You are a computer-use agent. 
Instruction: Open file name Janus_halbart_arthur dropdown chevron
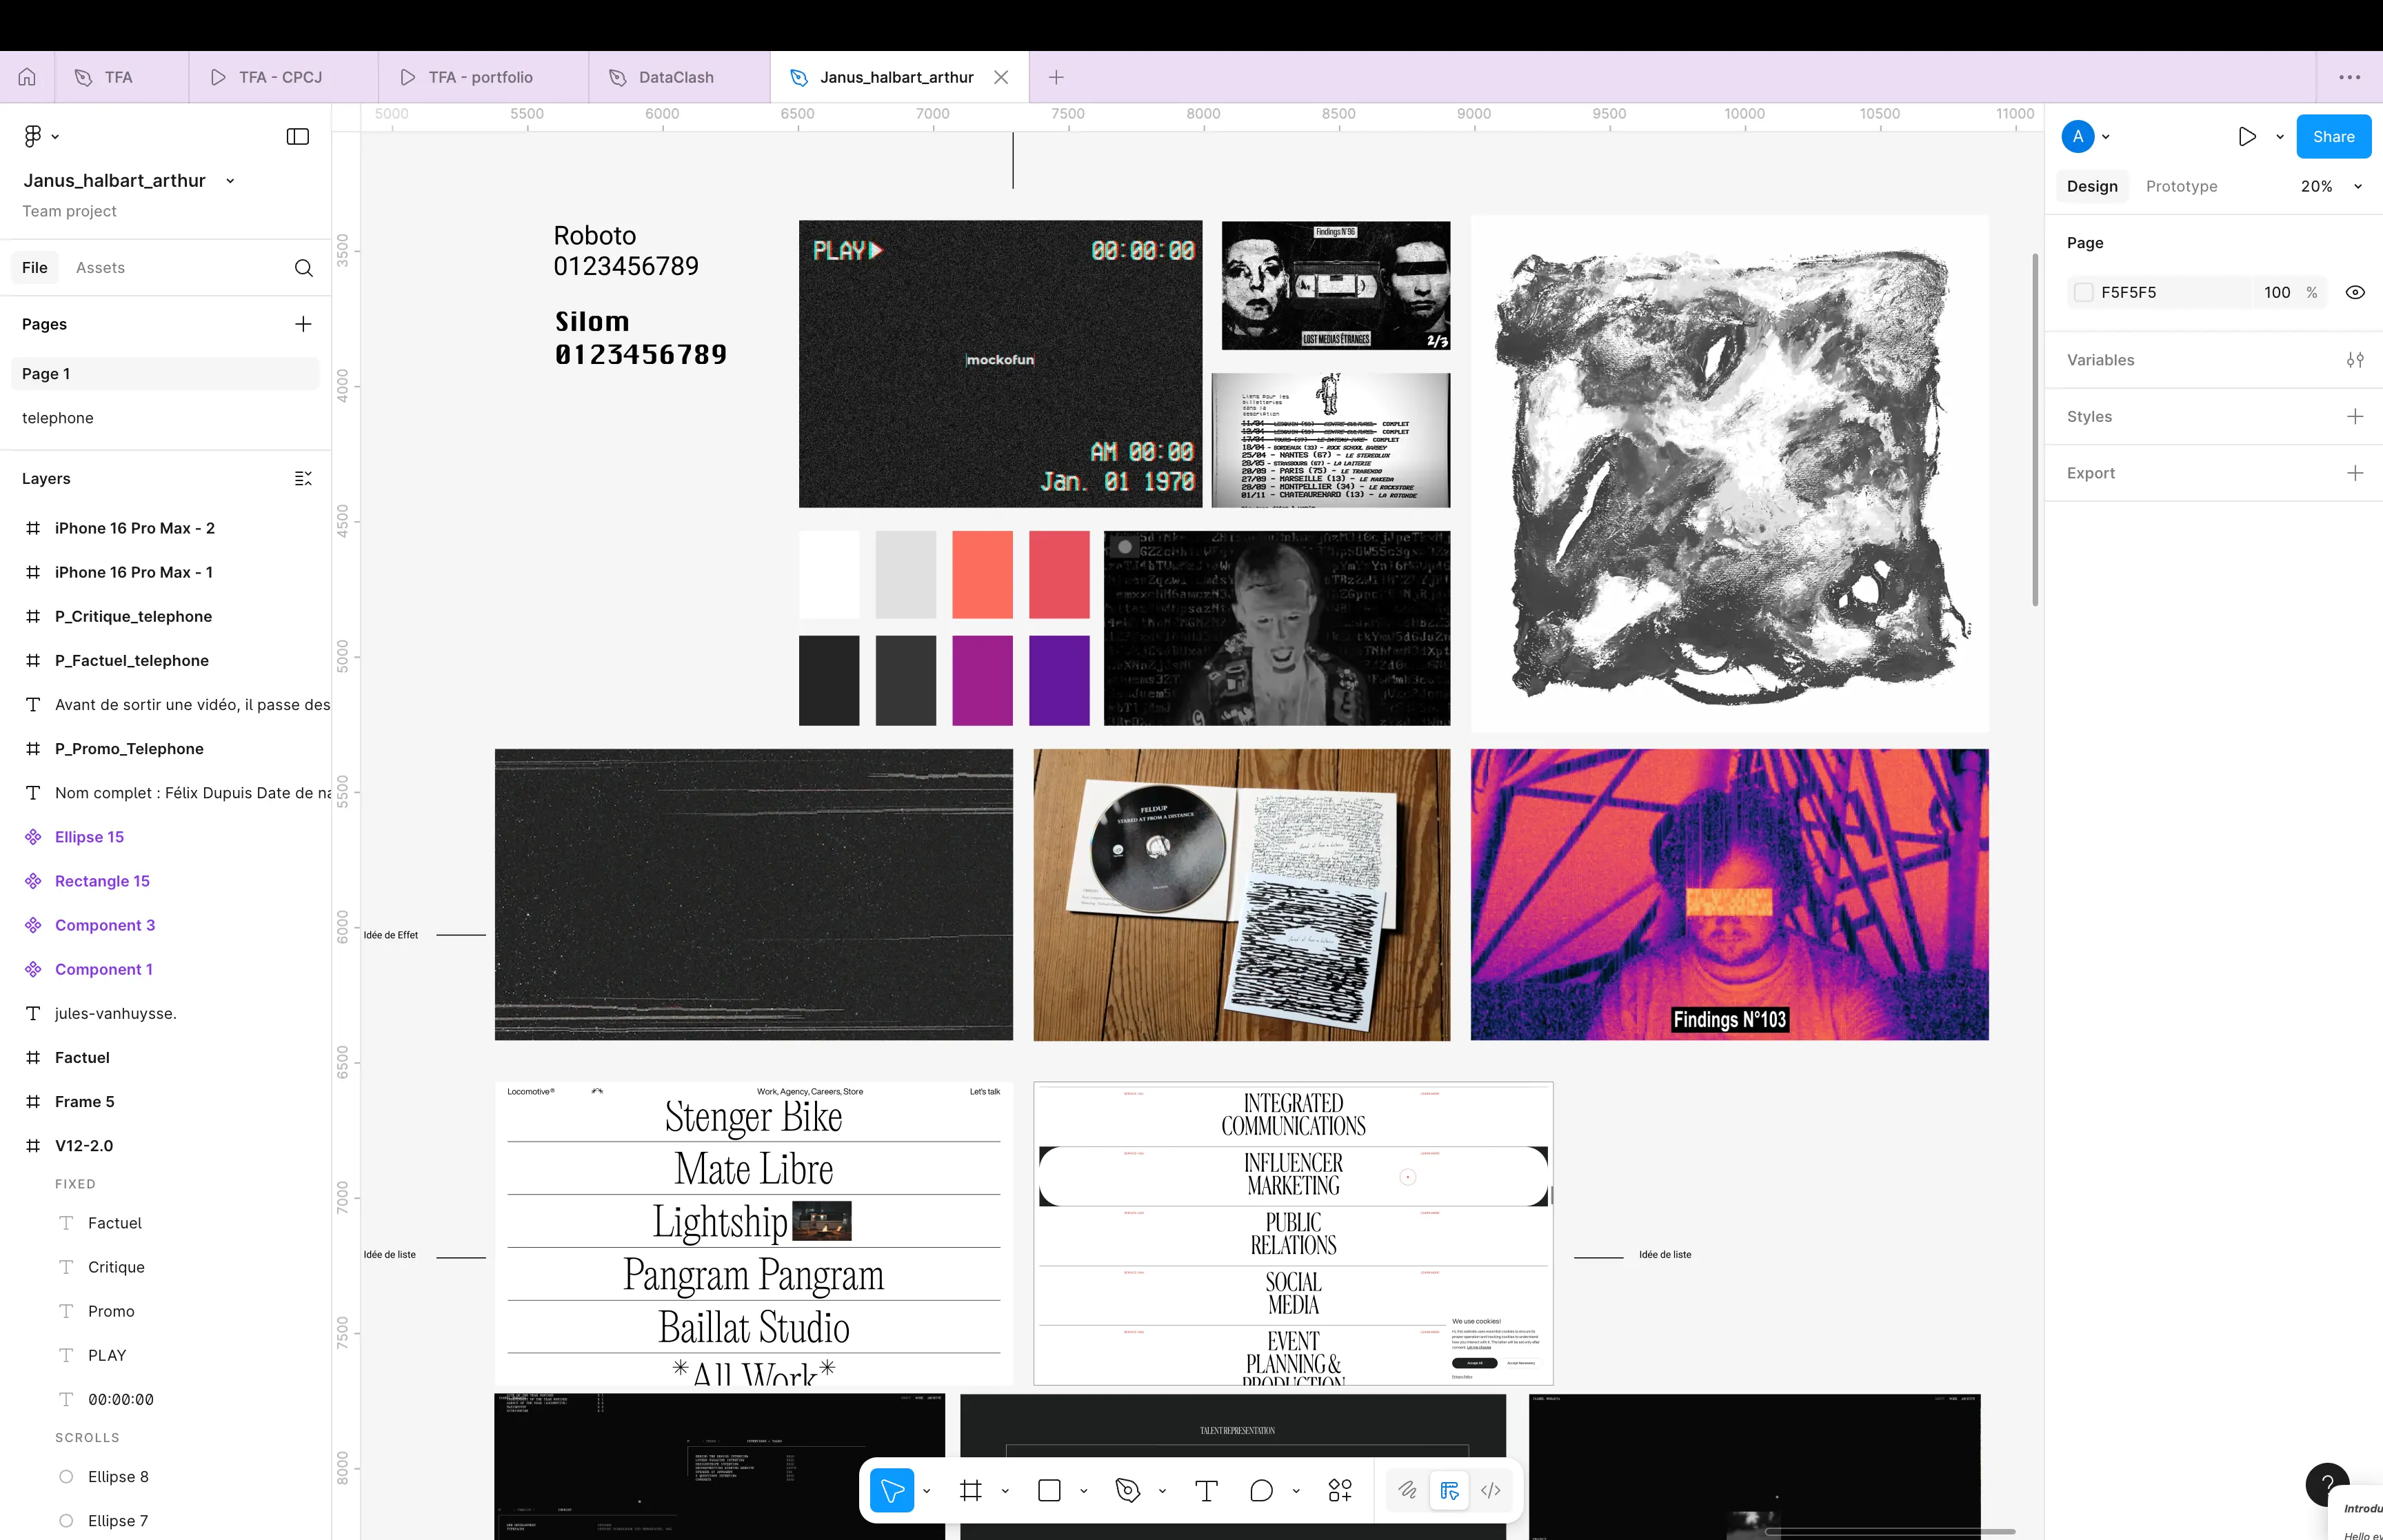tap(231, 181)
